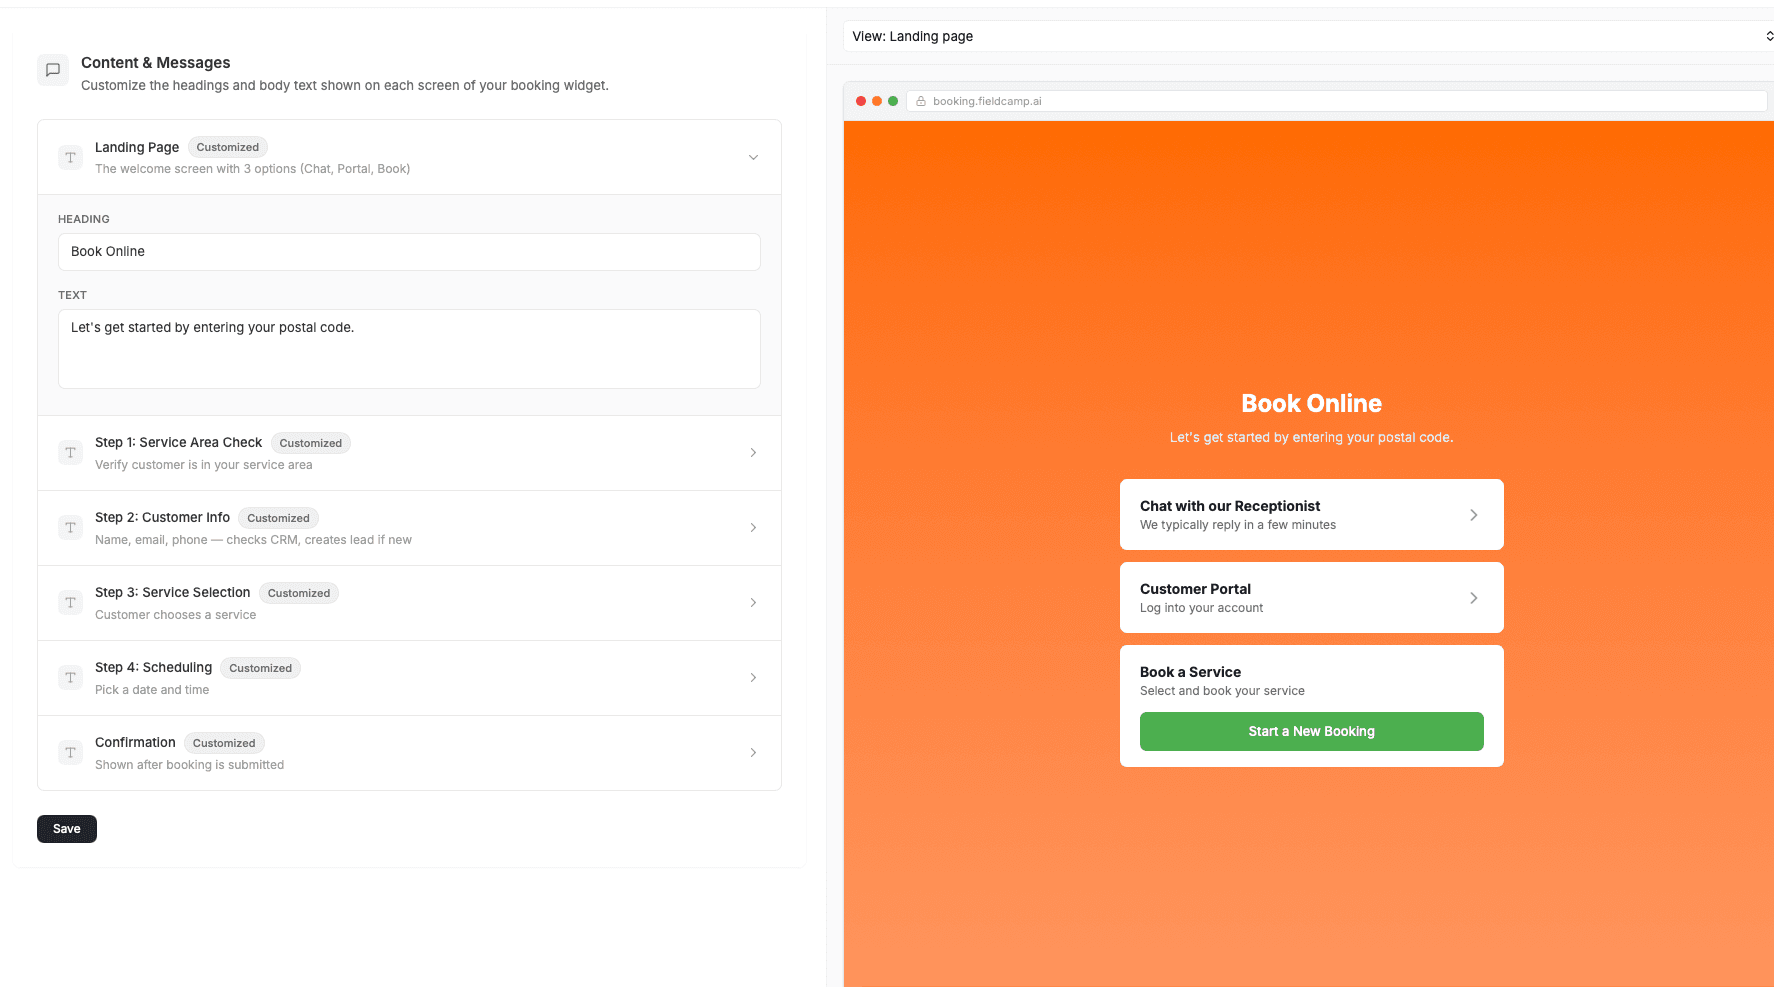
Task: Expand the Confirmation section
Action: 753,752
